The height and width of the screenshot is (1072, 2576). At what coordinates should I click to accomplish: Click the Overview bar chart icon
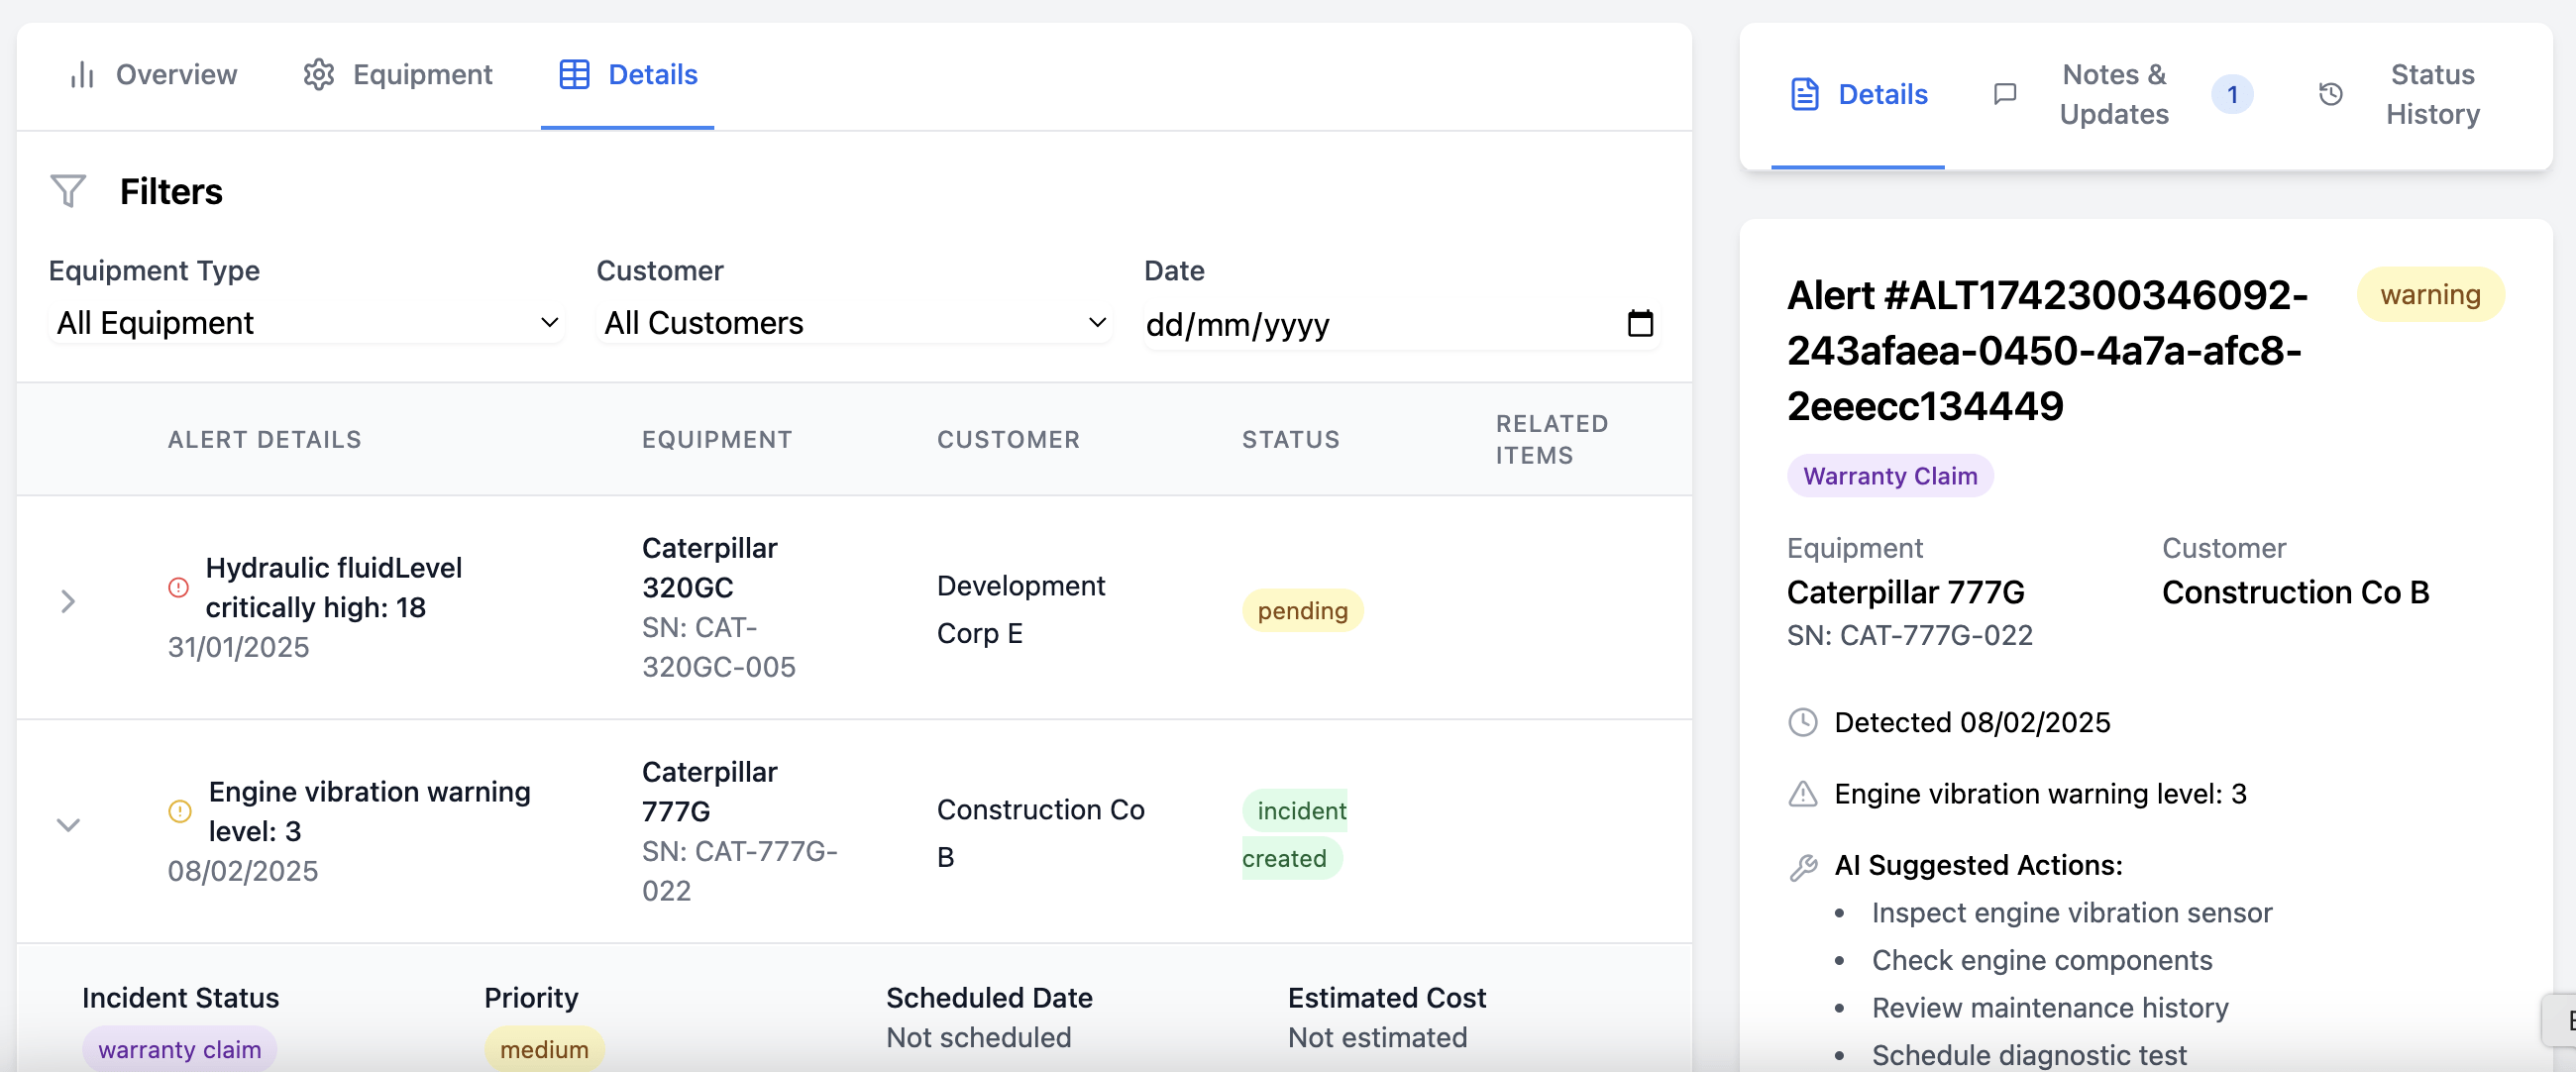coord(81,74)
